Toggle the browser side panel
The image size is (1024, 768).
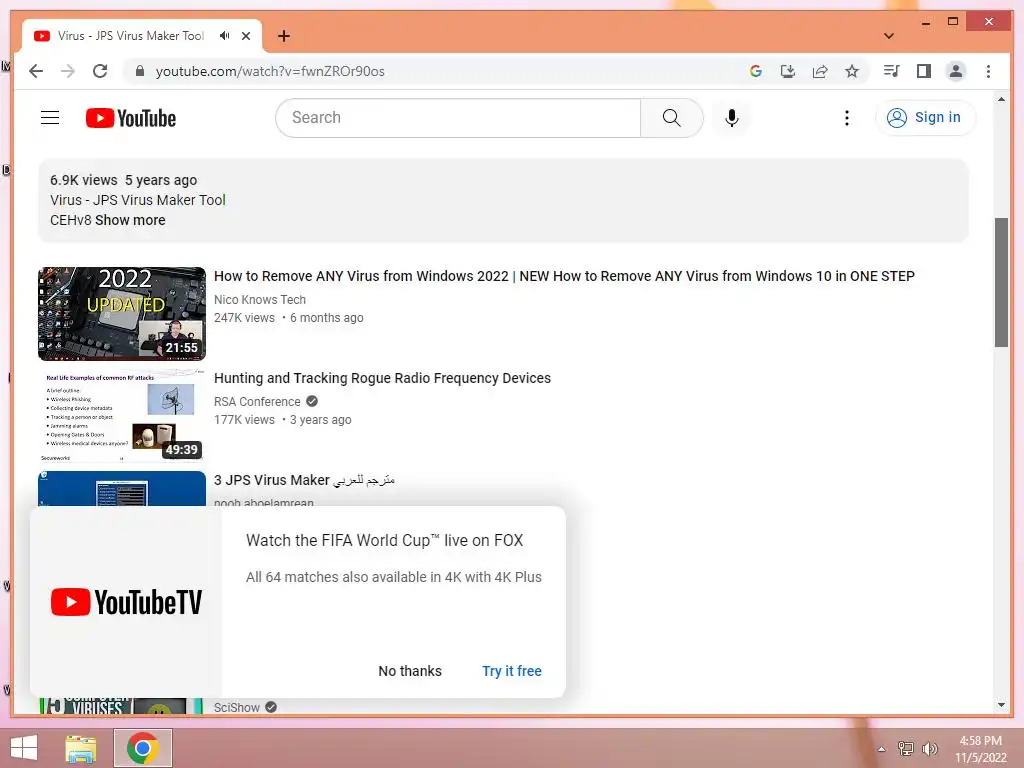pyautogui.click(x=923, y=71)
